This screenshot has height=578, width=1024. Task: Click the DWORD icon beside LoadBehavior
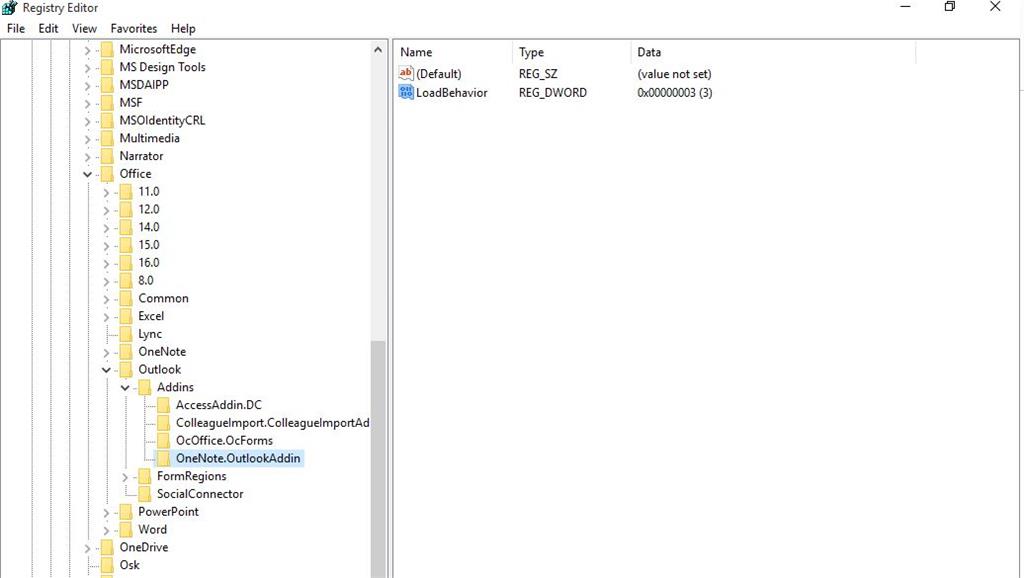[406, 92]
